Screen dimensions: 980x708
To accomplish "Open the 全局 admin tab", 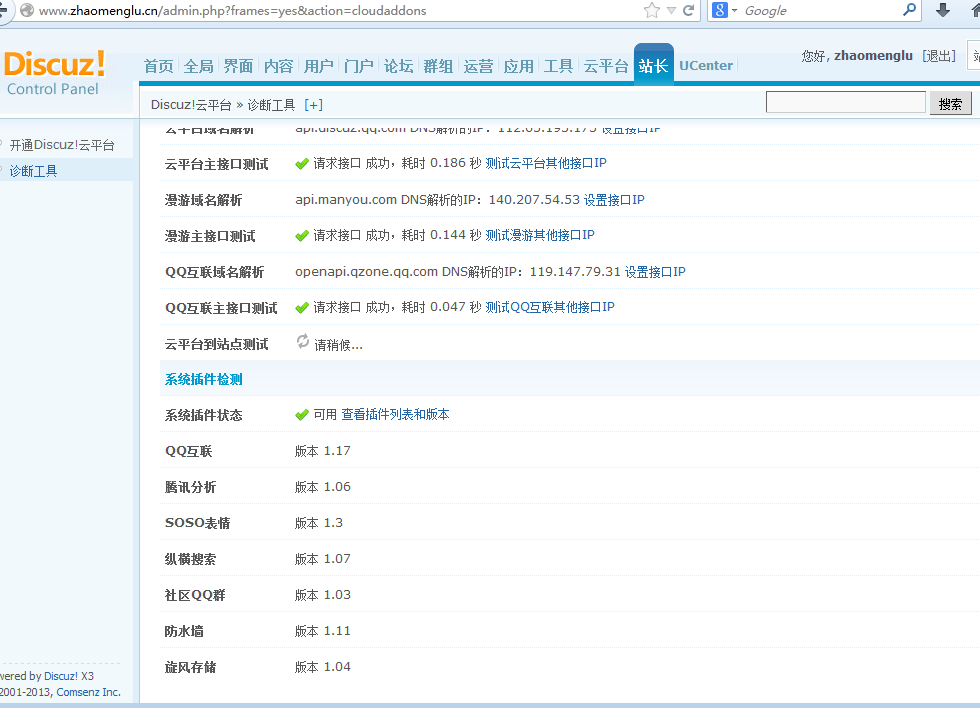I will (x=199, y=66).
